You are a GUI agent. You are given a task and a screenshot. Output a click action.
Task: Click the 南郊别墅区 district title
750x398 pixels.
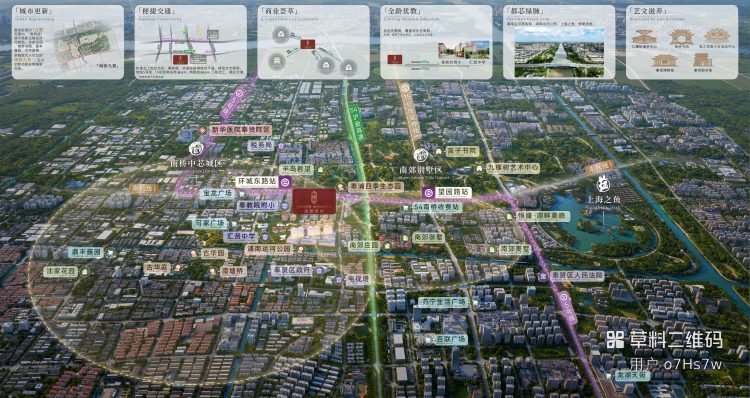[x=421, y=170]
